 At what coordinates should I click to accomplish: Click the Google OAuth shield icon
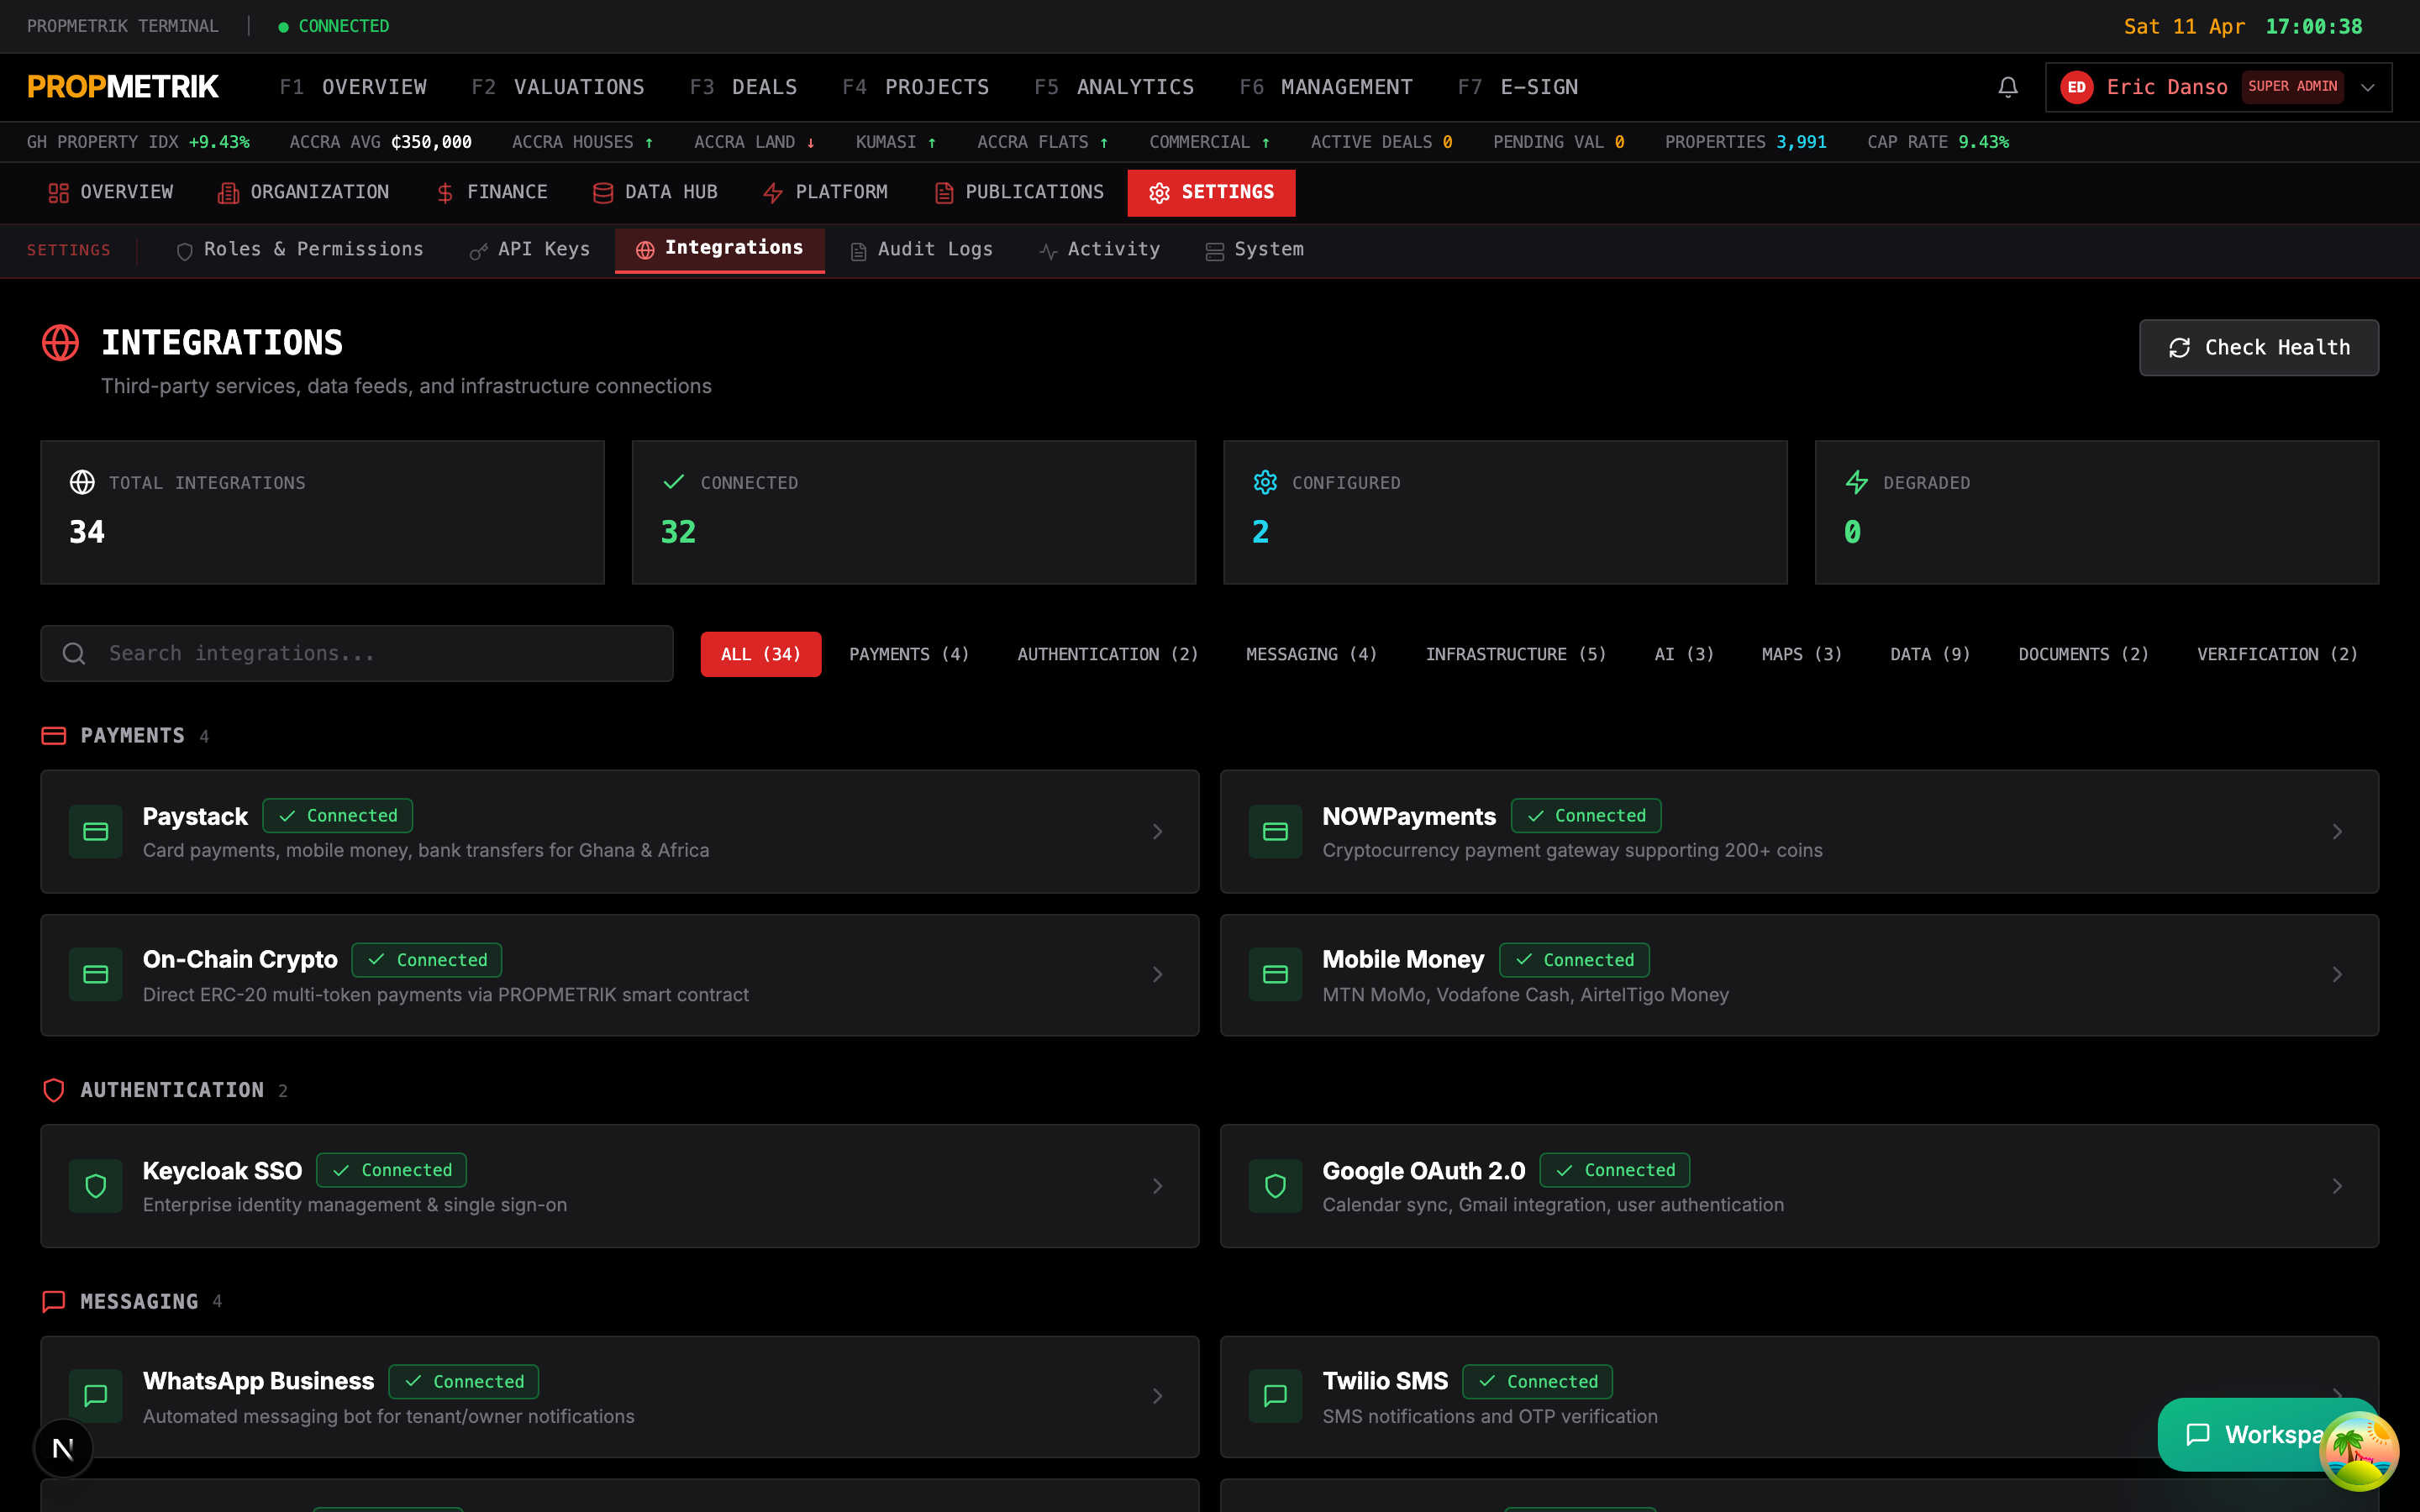1275,1186
